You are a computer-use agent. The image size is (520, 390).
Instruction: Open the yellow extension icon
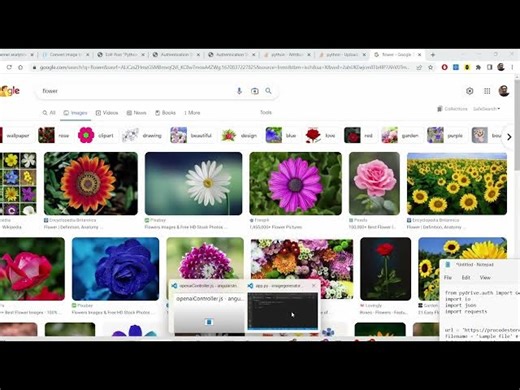tap(467, 67)
